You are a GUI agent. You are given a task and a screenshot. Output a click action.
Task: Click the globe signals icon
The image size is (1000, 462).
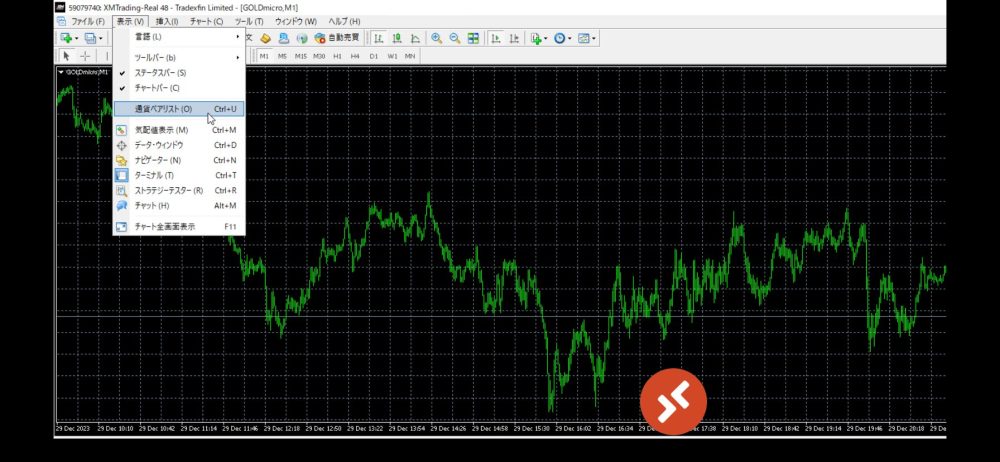(x=302, y=38)
